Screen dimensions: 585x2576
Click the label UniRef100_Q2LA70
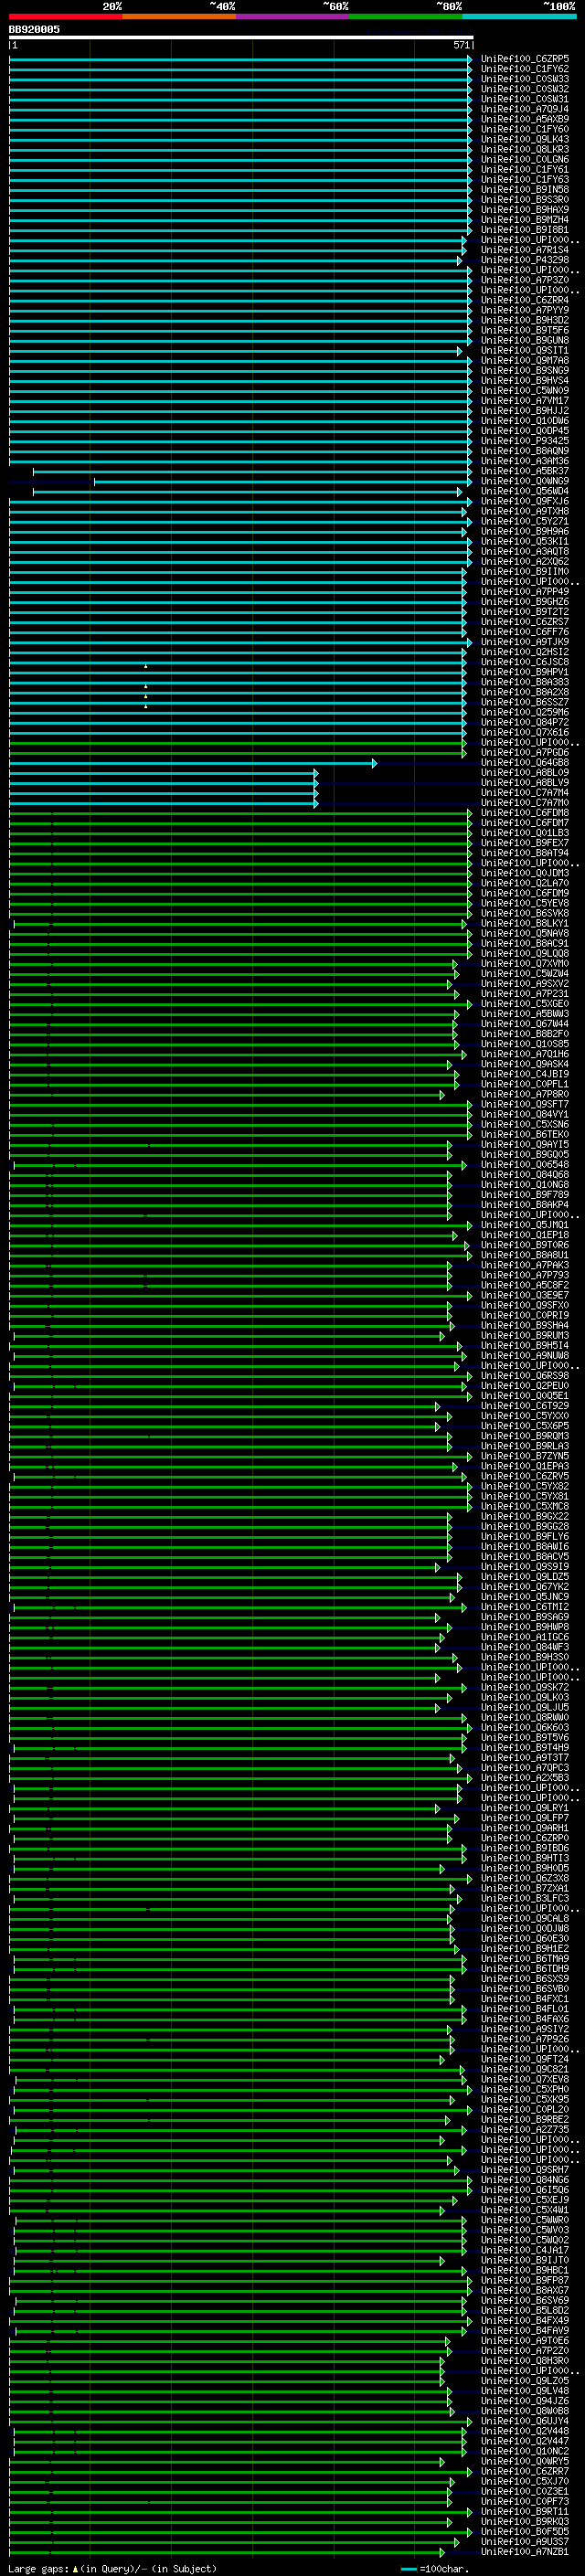pyautogui.click(x=525, y=883)
